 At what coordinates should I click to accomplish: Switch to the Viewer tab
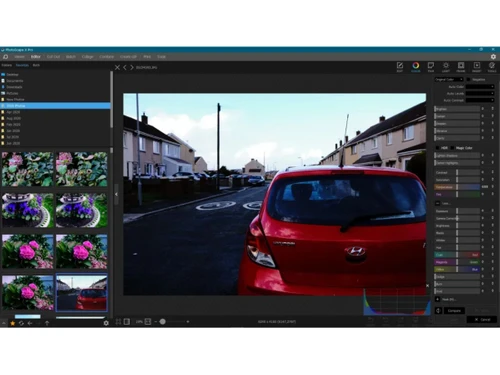[19, 57]
